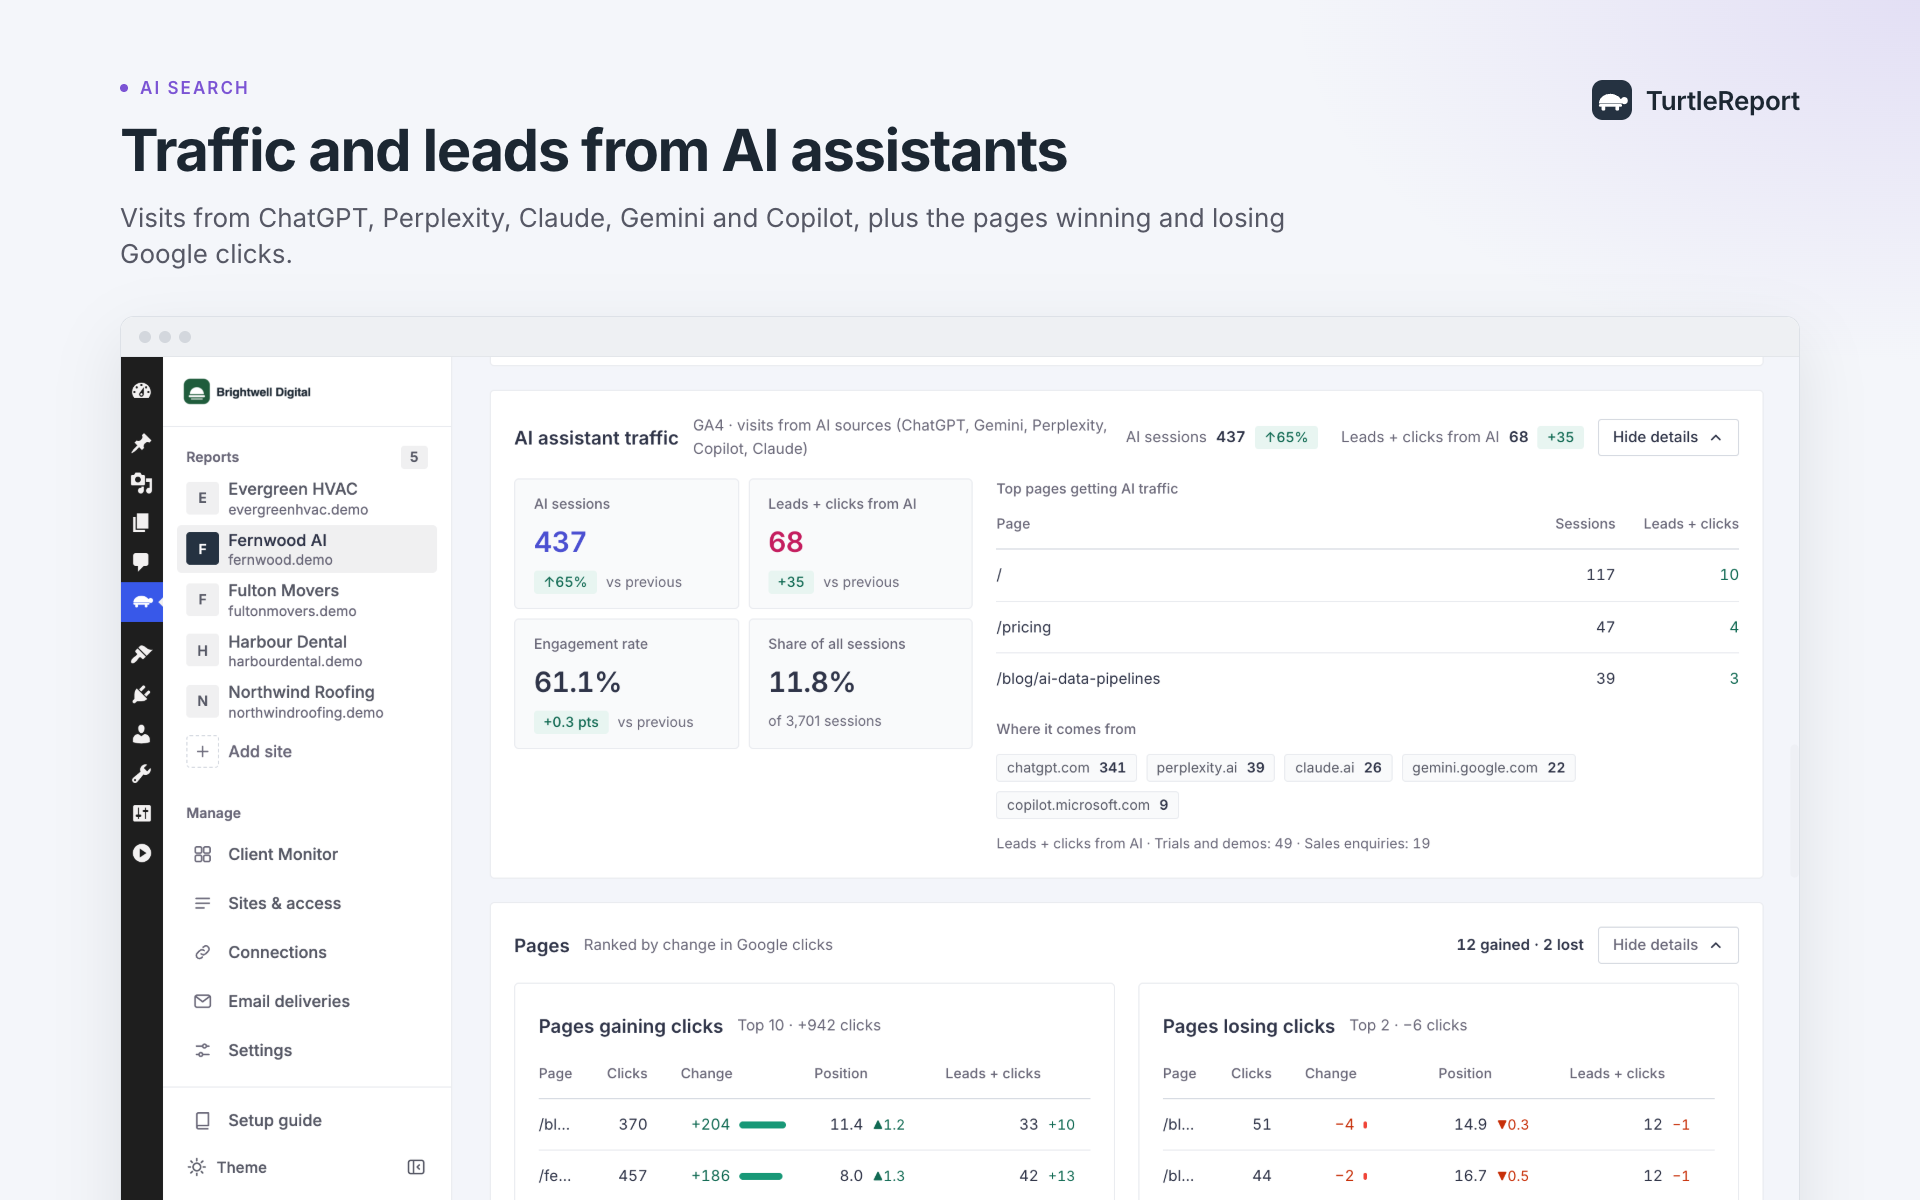Click the chatgpt.com 341 source chip

point(1066,768)
